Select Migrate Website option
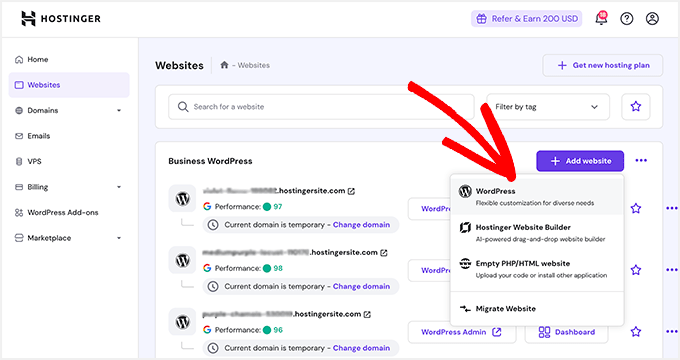680x360 pixels. (537, 309)
